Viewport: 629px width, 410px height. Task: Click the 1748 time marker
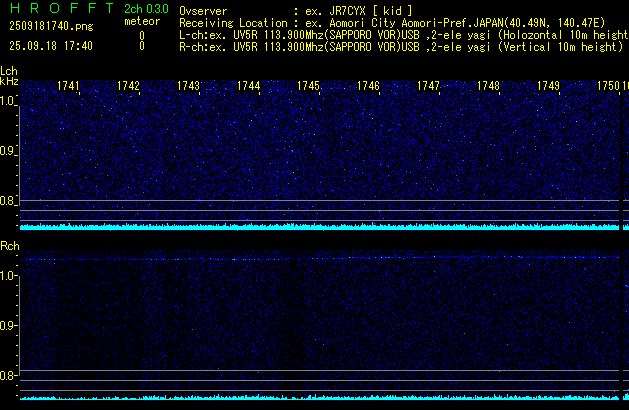tap(488, 87)
